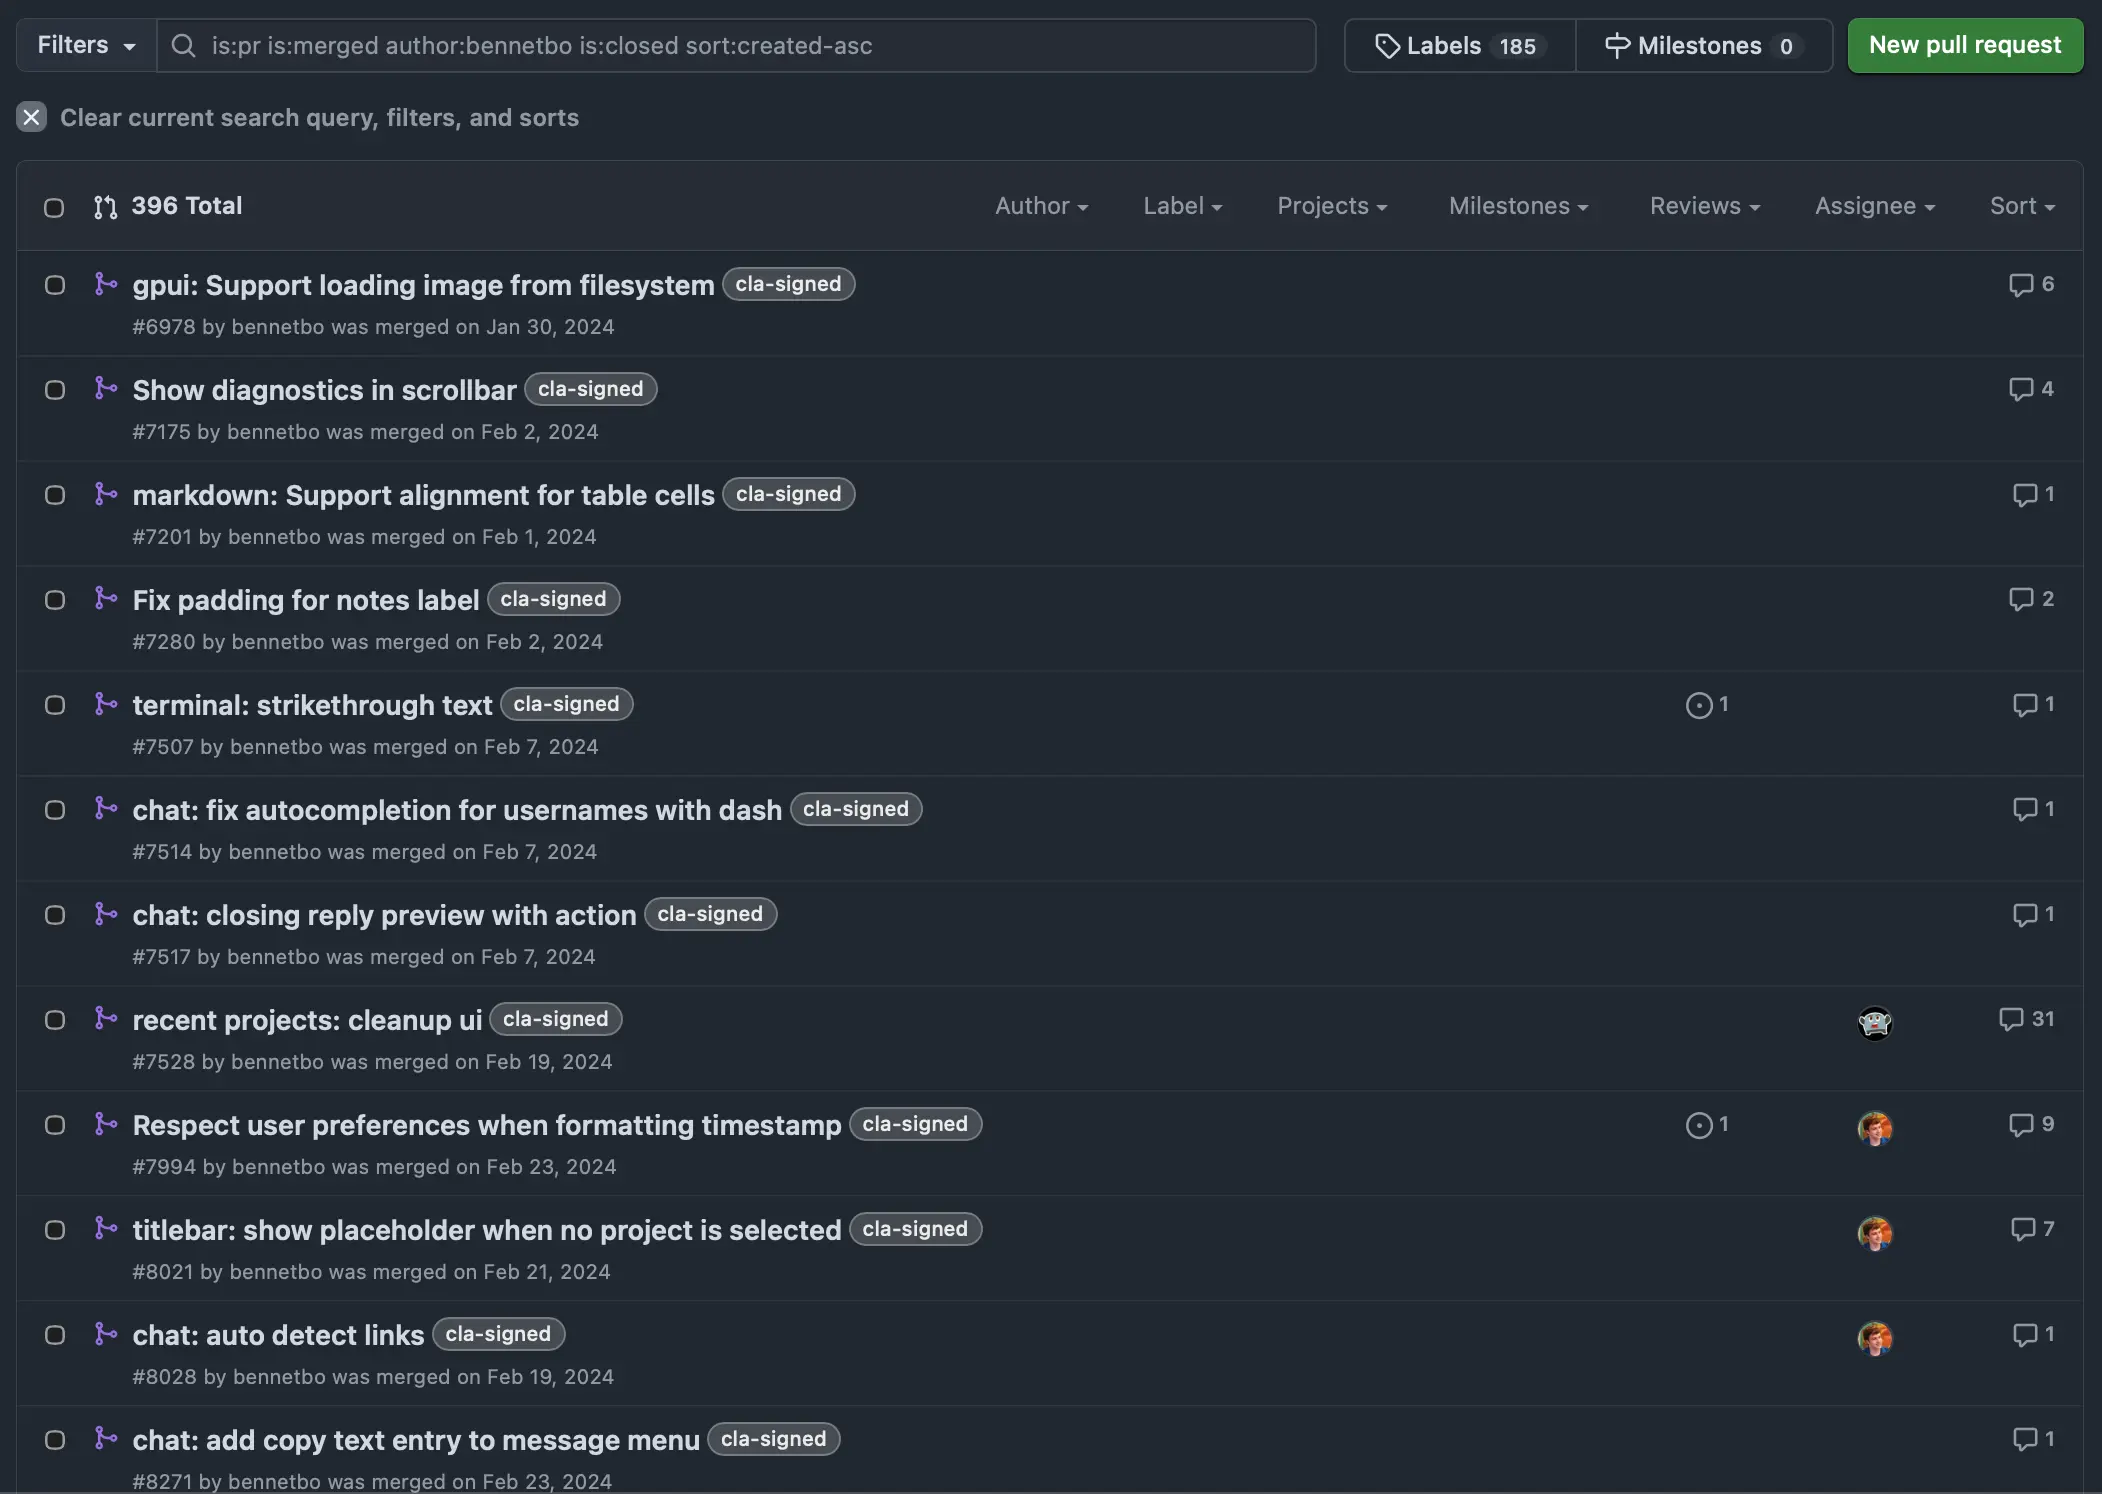The width and height of the screenshot is (2102, 1494).
Task: Check the markdown table cells PR checkbox
Action: pos(55,494)
